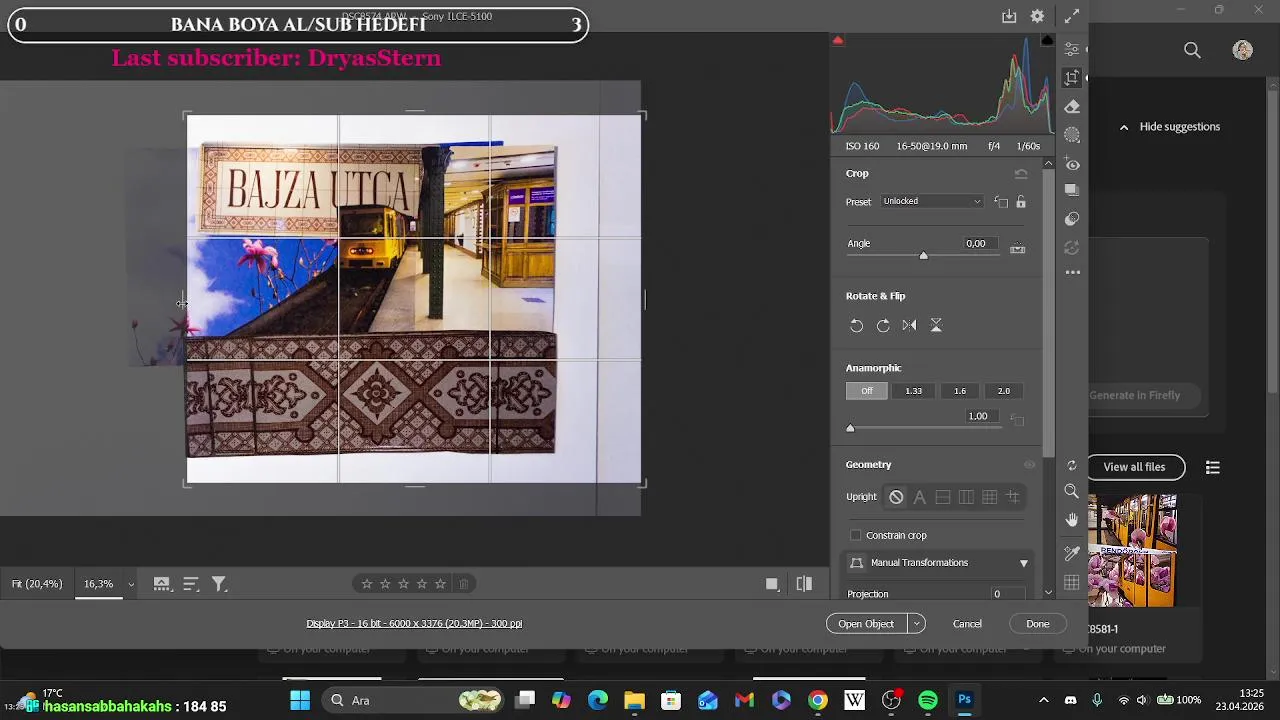Open the sort menu icon
Screen dimensions: 1280x720
[x=191, y=584]
